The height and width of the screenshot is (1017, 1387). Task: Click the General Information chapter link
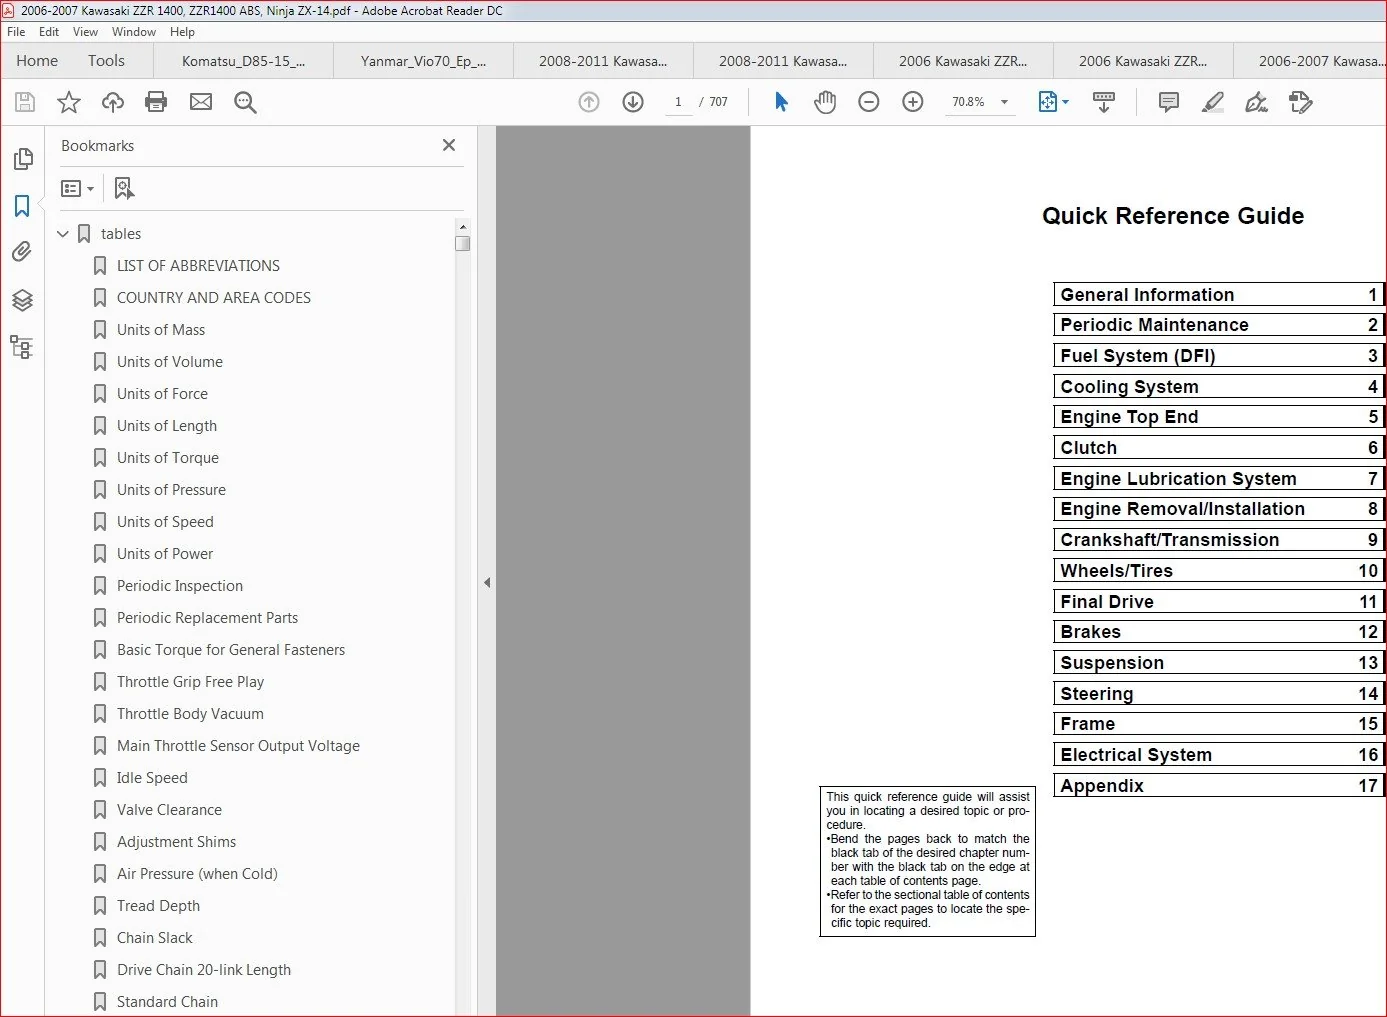tap(1218, 295)
